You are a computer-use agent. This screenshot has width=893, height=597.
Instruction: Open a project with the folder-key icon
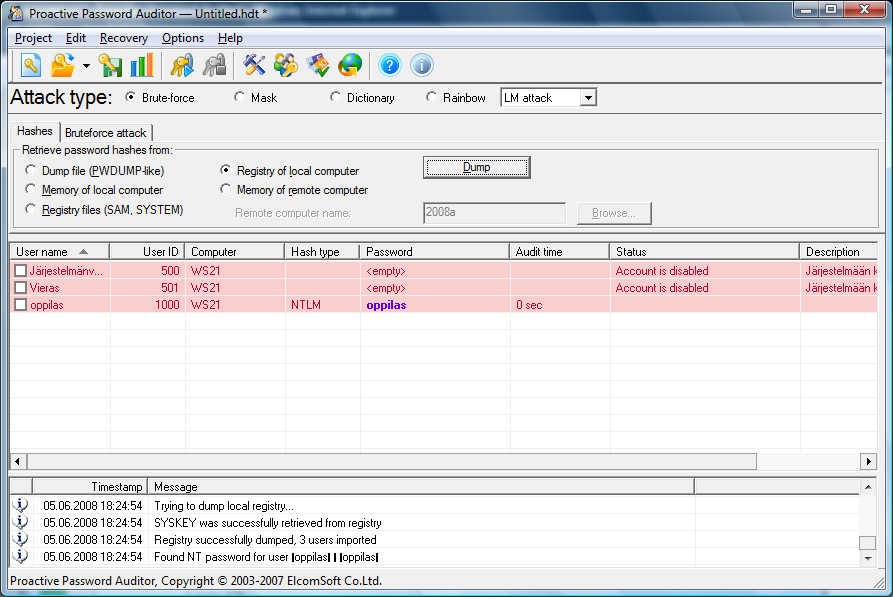[x=63, y=66]
